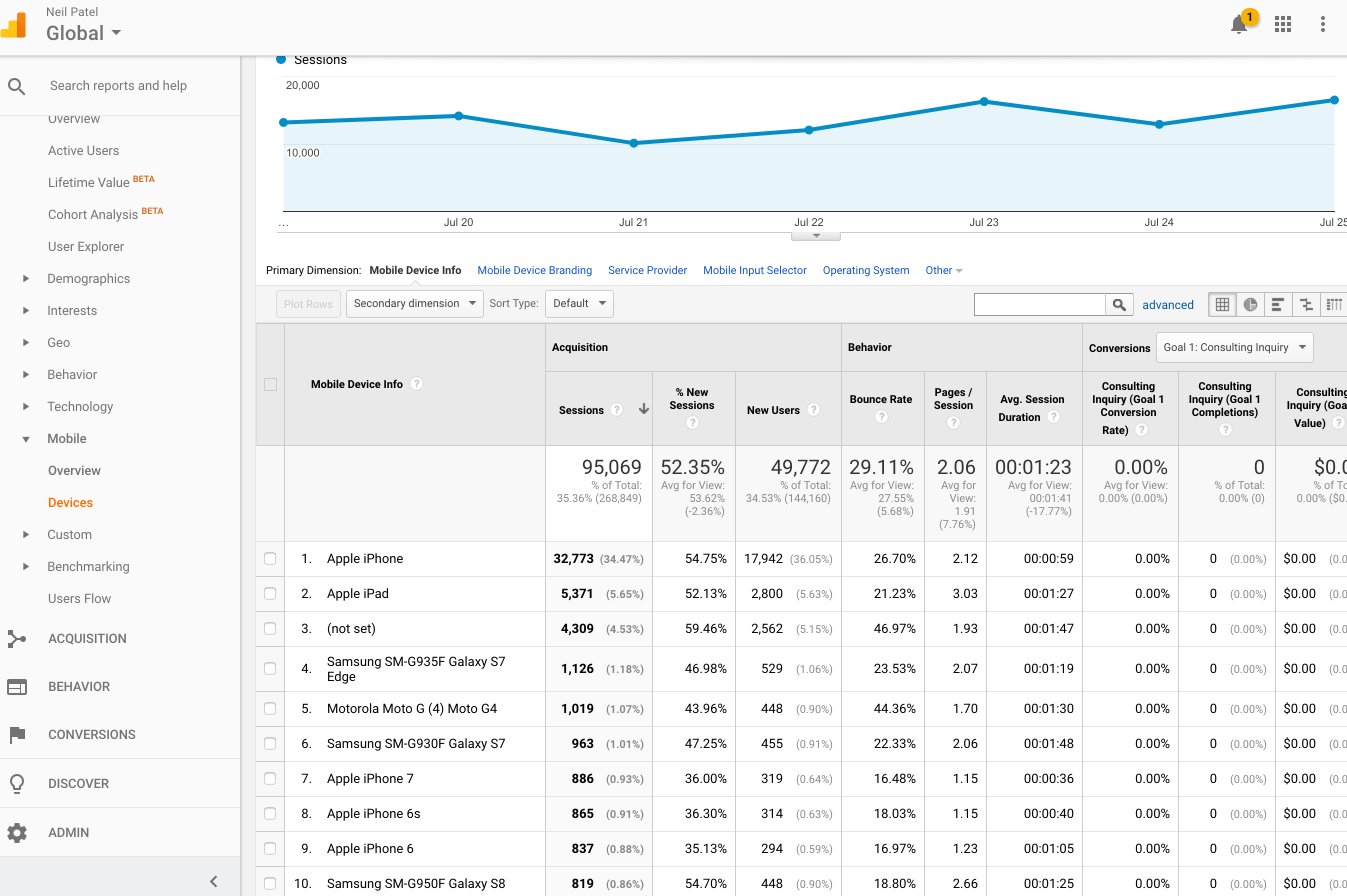Switch dimension to Service Provider

click(648, 271)
